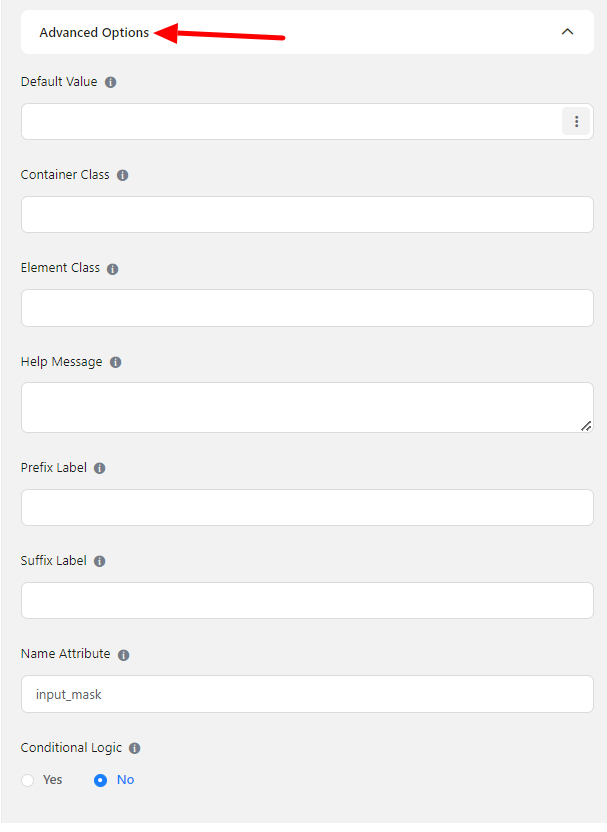Image resolution: width=607 pixels, height=832 pixels.
Task: Click the Suffix Label info icon
Action: [100, 561]
